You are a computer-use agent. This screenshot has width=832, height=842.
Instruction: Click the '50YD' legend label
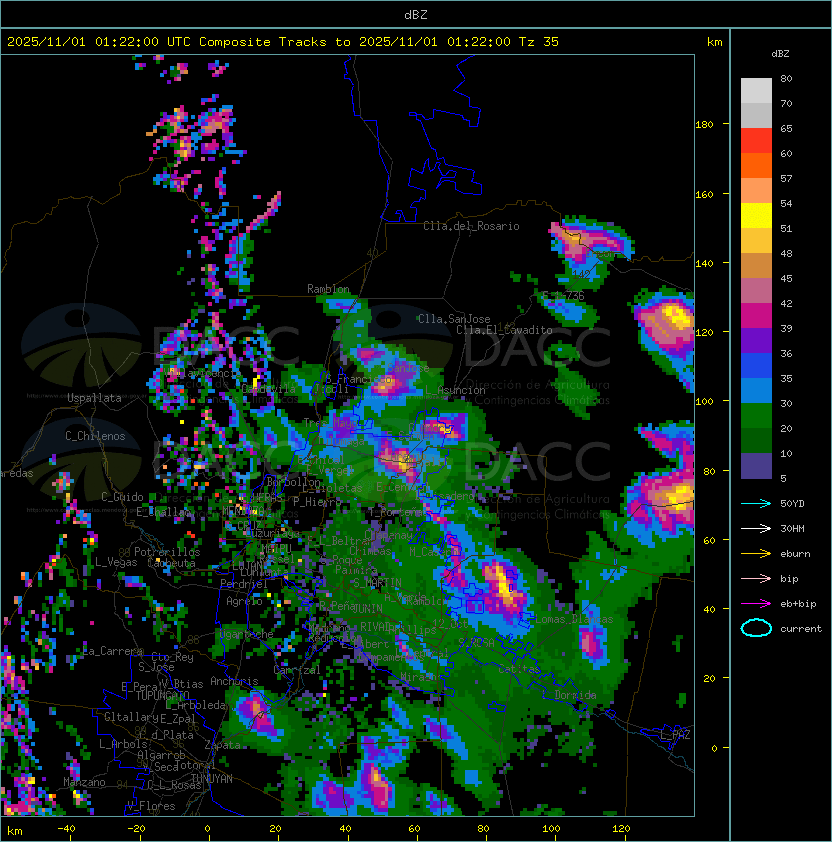792,504
